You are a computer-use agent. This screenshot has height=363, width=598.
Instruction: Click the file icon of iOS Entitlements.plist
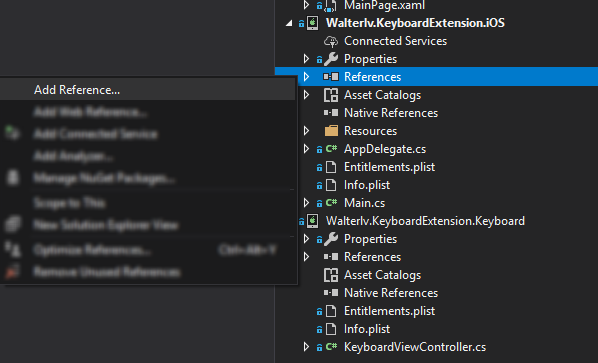tap(331, 167)
